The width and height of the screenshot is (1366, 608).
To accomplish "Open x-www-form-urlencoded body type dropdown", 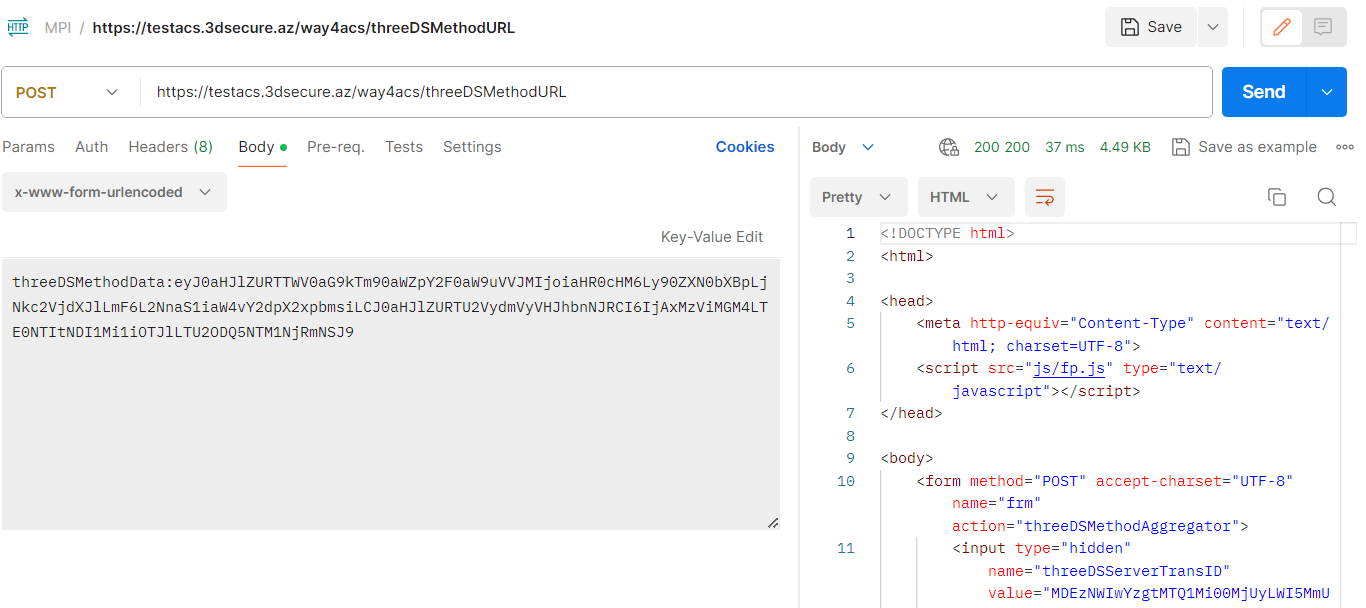I will pos(114,192).
